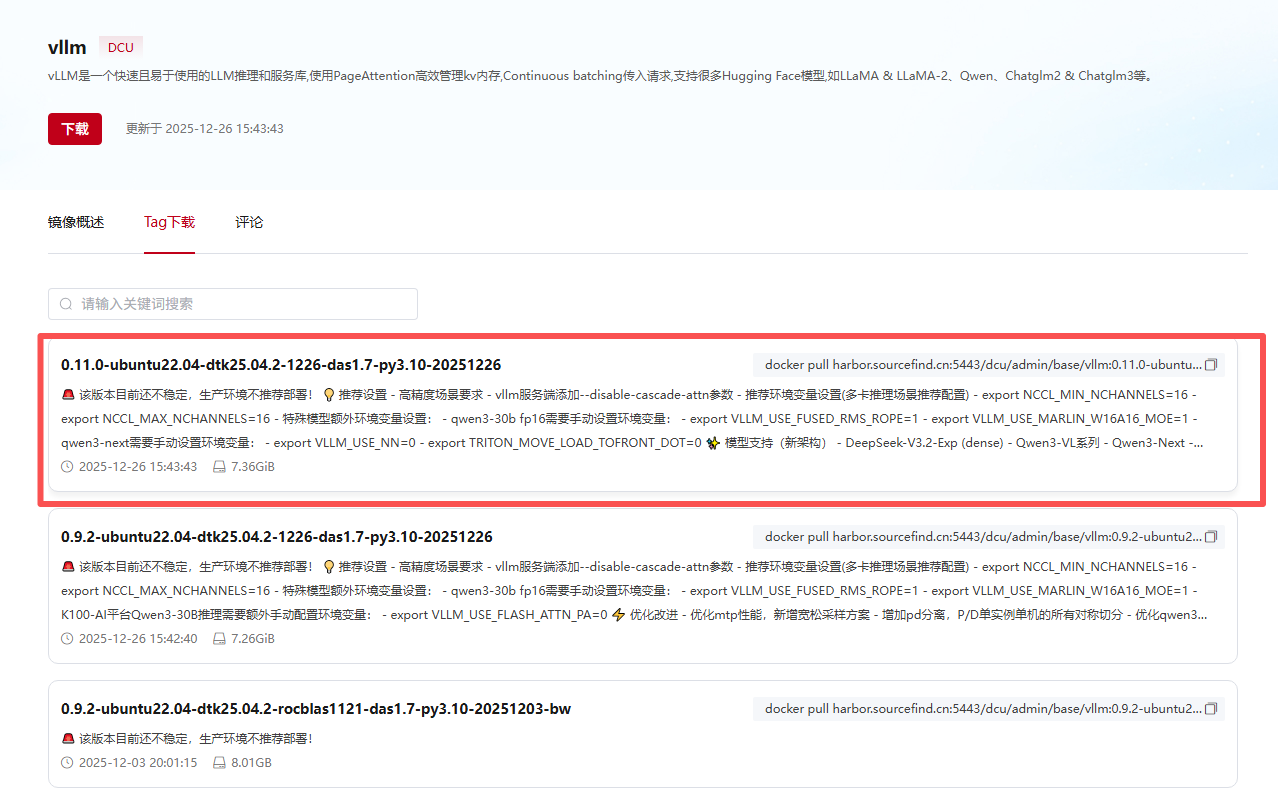
Task: Click the clock icon beside 2025-12-26 15:42:40
Action: (x=67, y=639)
